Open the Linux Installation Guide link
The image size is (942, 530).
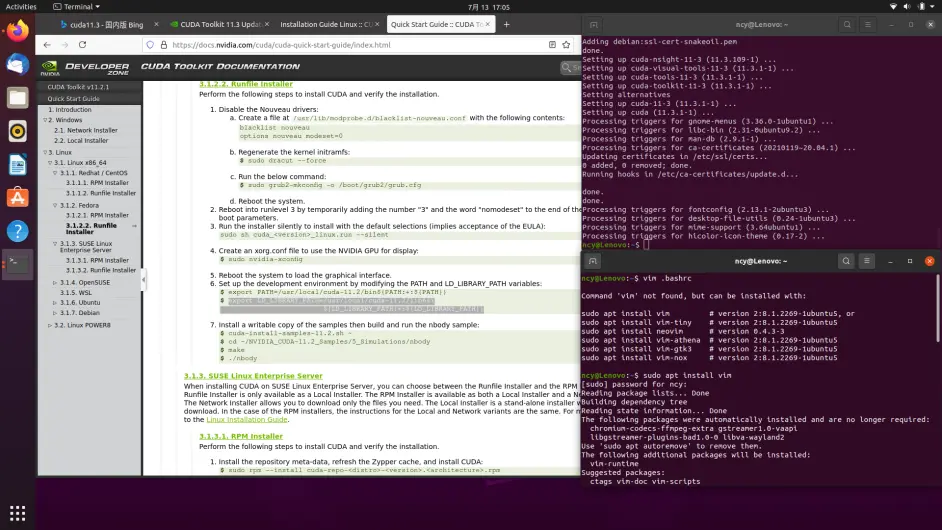click(x=246, y=419)
